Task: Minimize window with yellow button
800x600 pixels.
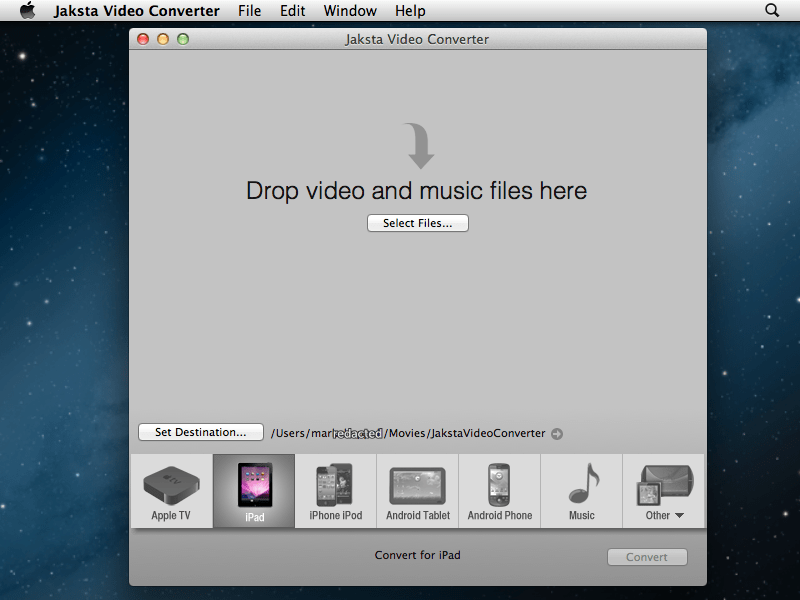Action: (163, 39)
